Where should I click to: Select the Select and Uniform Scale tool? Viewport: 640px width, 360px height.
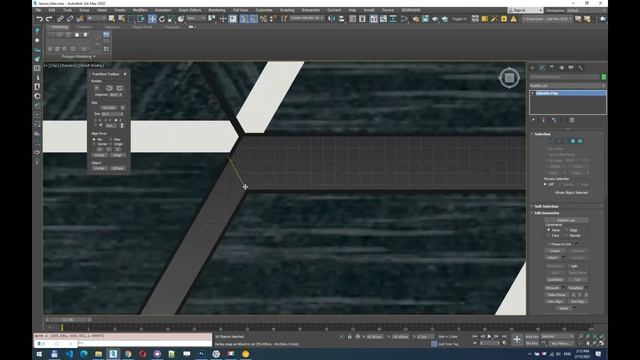[171, 19]
